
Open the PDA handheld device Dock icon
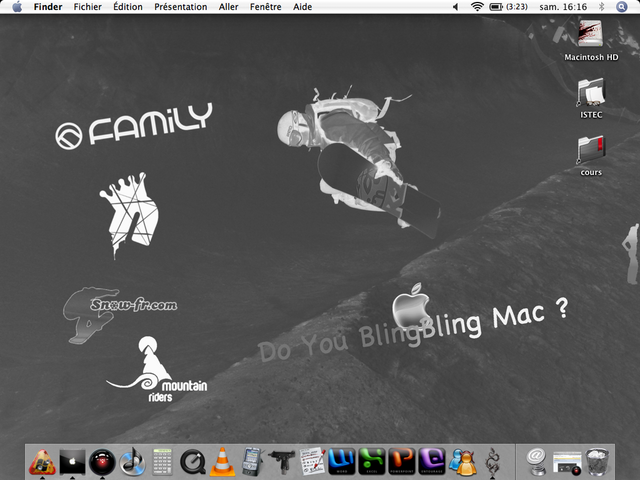point(252,461)
